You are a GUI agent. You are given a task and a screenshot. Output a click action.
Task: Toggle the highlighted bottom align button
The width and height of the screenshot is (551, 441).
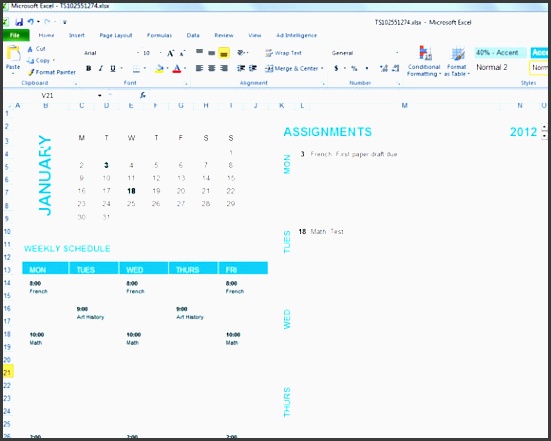coord(224,53)
